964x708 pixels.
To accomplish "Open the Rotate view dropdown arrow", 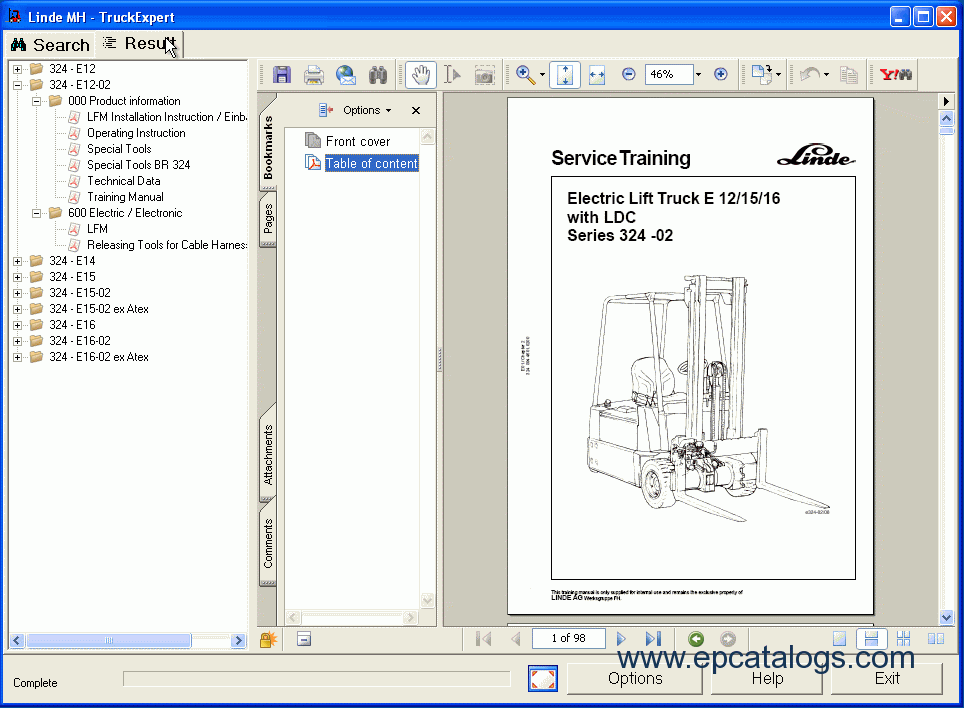I will coord(778,75).
